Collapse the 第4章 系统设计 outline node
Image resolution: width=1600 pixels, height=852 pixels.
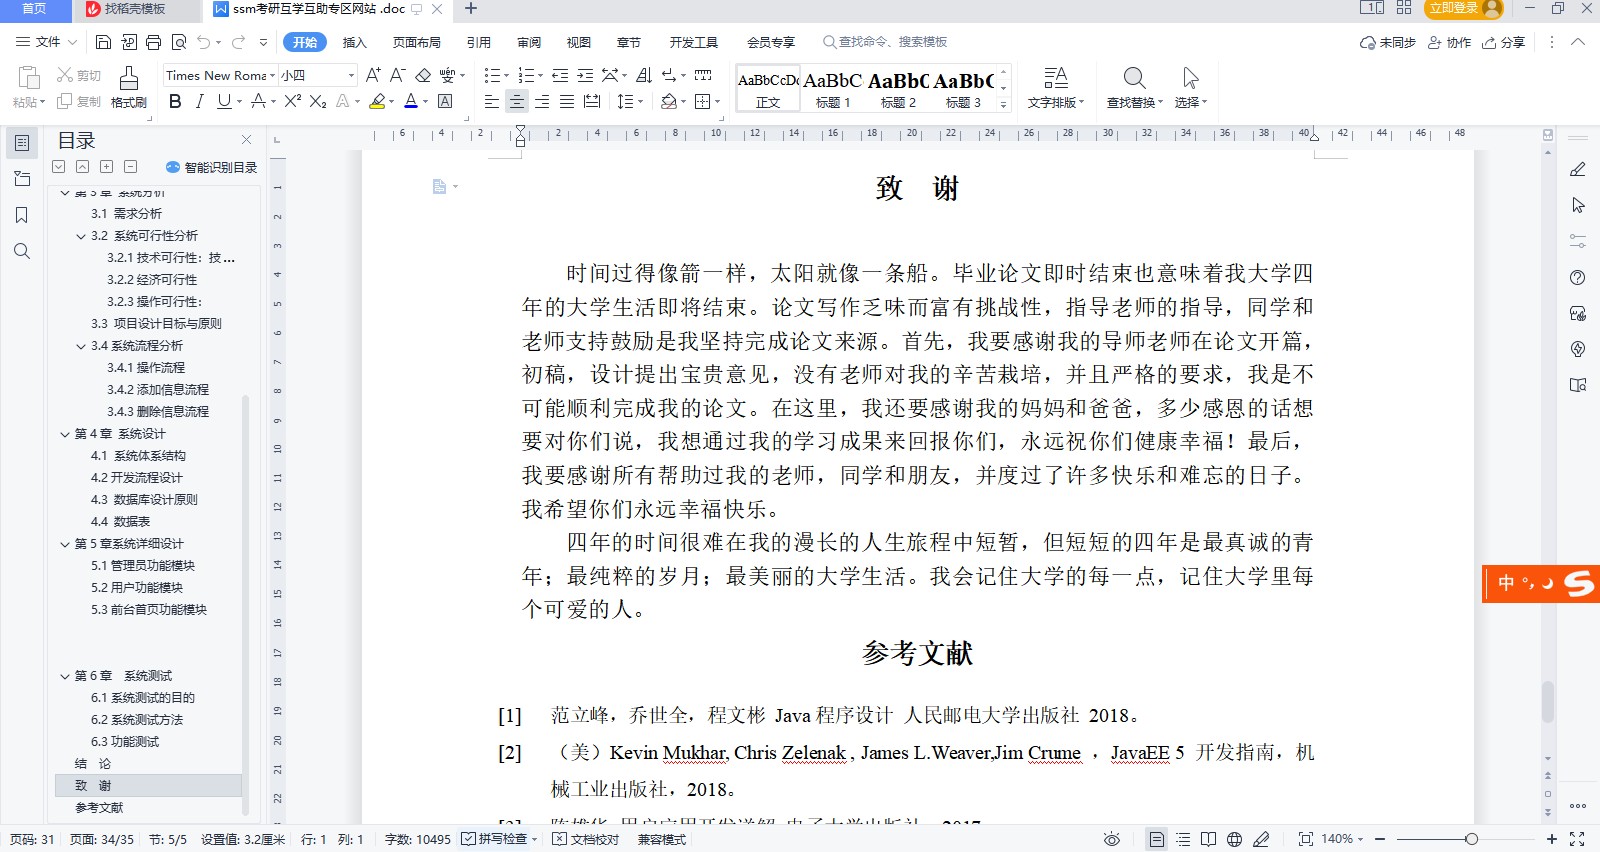pyautogui.click(x=65, y=434)
